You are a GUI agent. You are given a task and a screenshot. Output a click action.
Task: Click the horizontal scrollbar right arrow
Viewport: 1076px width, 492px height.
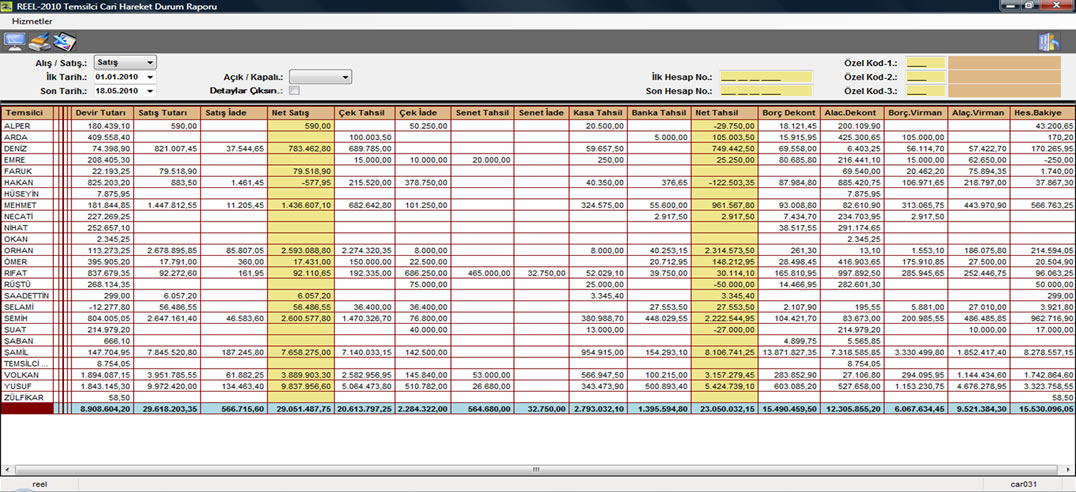[x=1067, y=469]
